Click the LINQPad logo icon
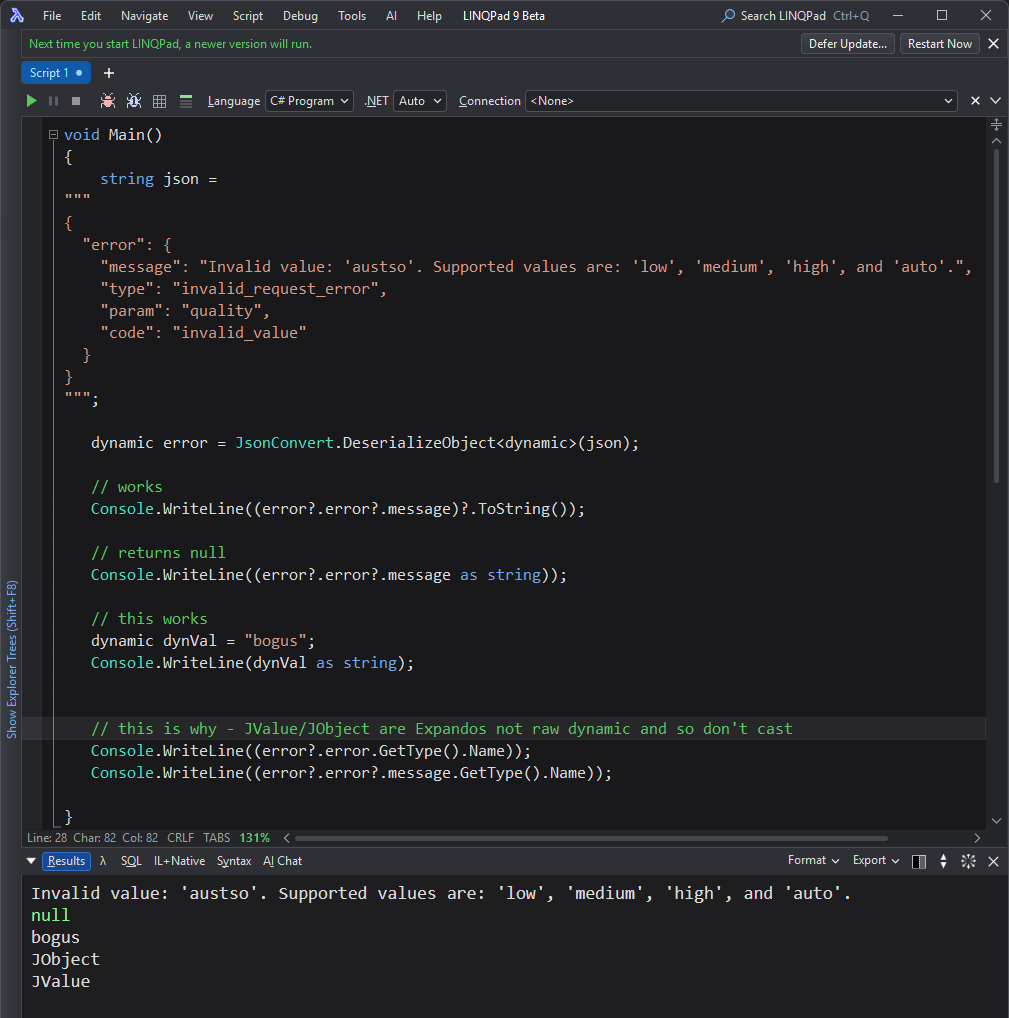1009x1018 pixels. 17,16
